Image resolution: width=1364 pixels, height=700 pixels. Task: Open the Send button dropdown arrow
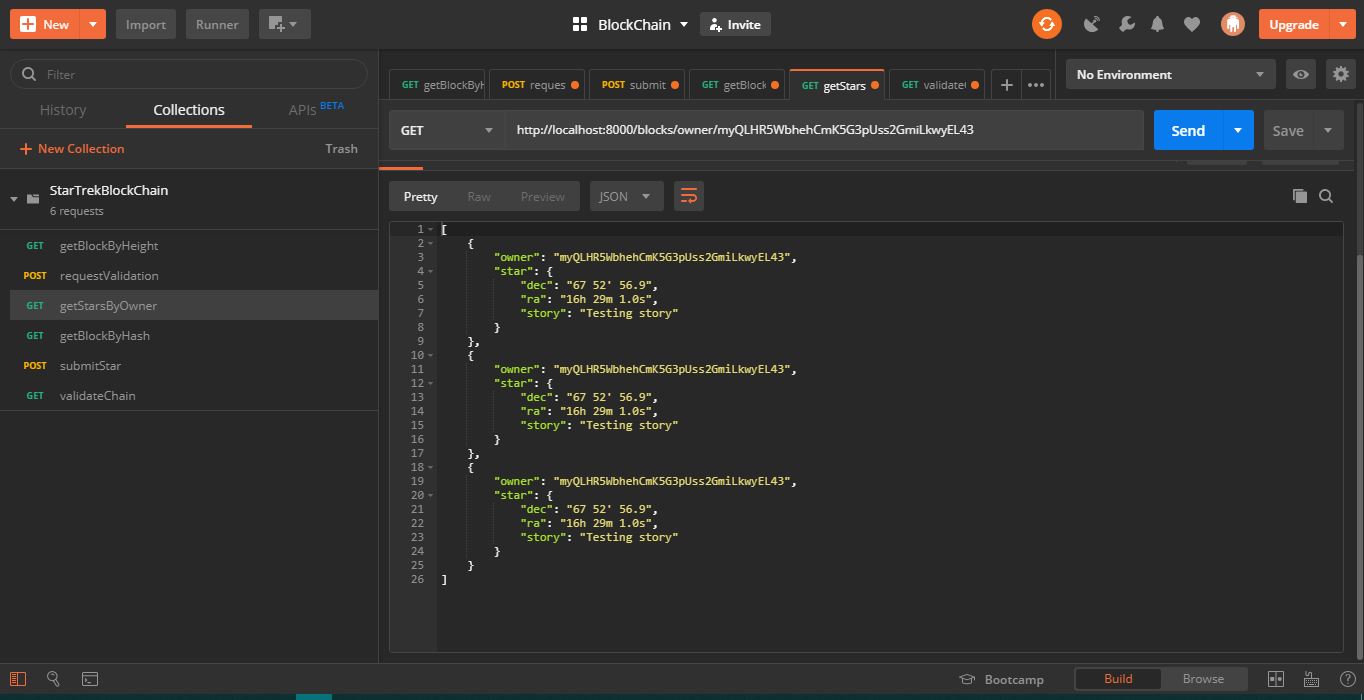(x=1238, y=130)
